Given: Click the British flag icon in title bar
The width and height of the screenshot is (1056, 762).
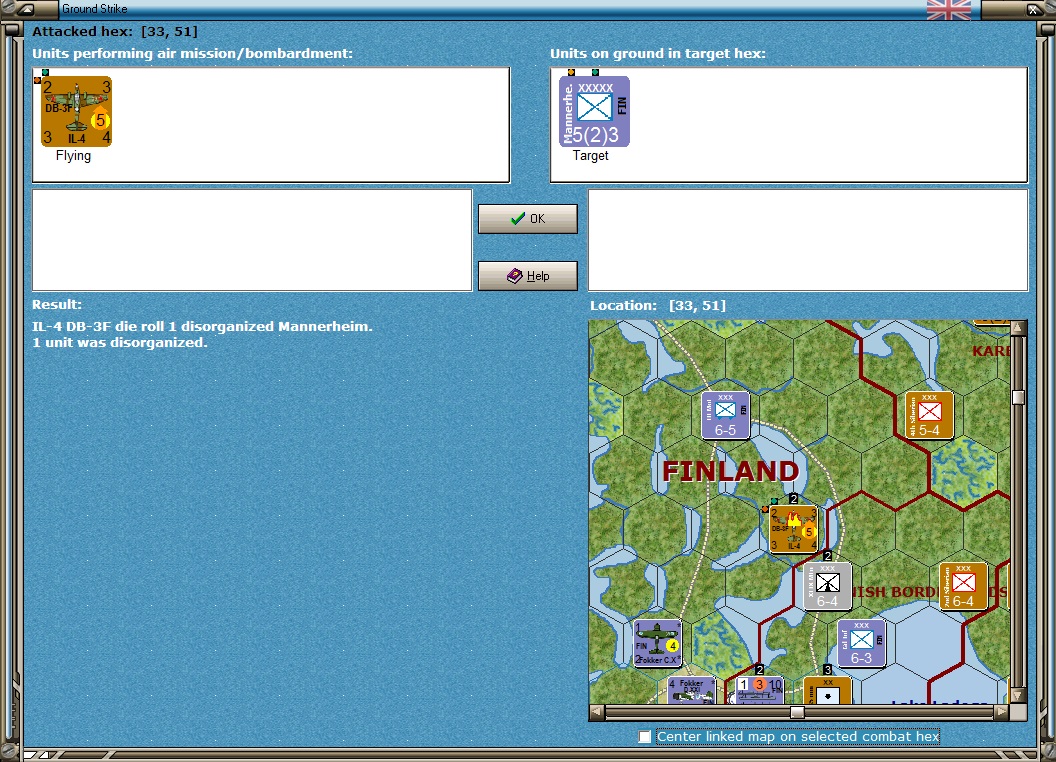Looking at the screenshot, I should [x=949, y=9].
